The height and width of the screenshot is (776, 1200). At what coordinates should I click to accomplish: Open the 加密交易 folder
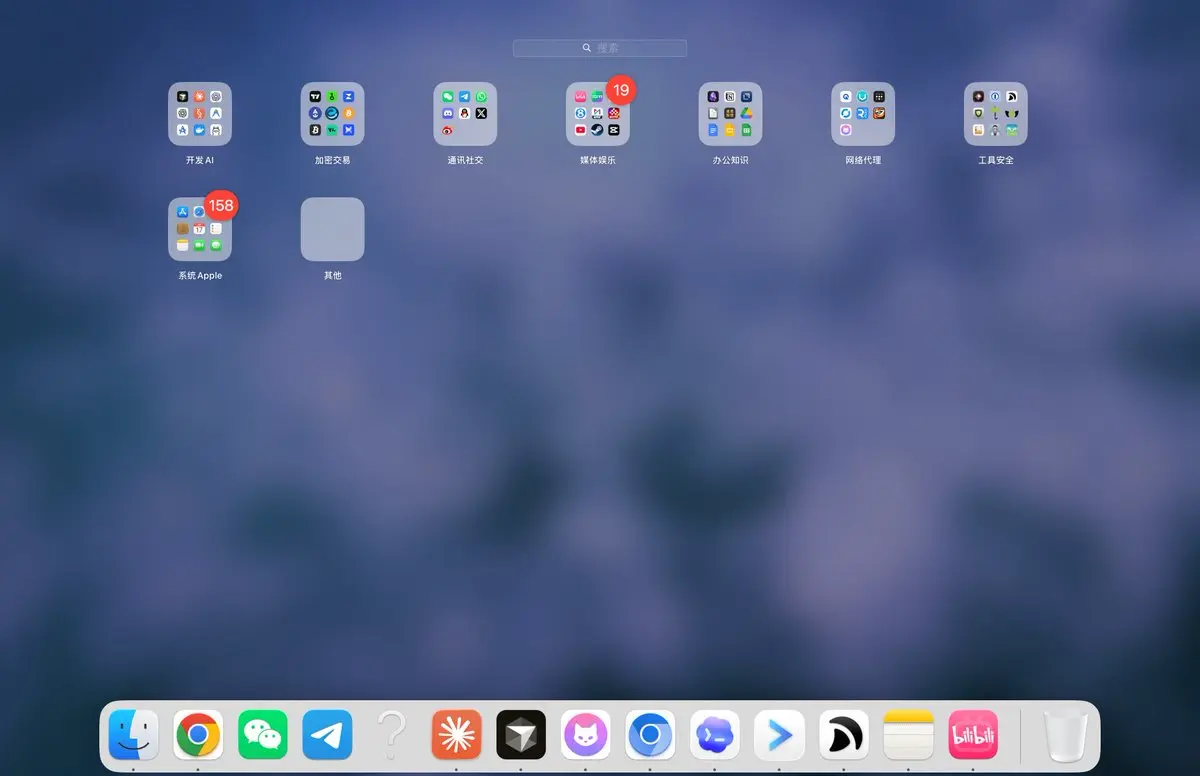[x=333, y=114]
